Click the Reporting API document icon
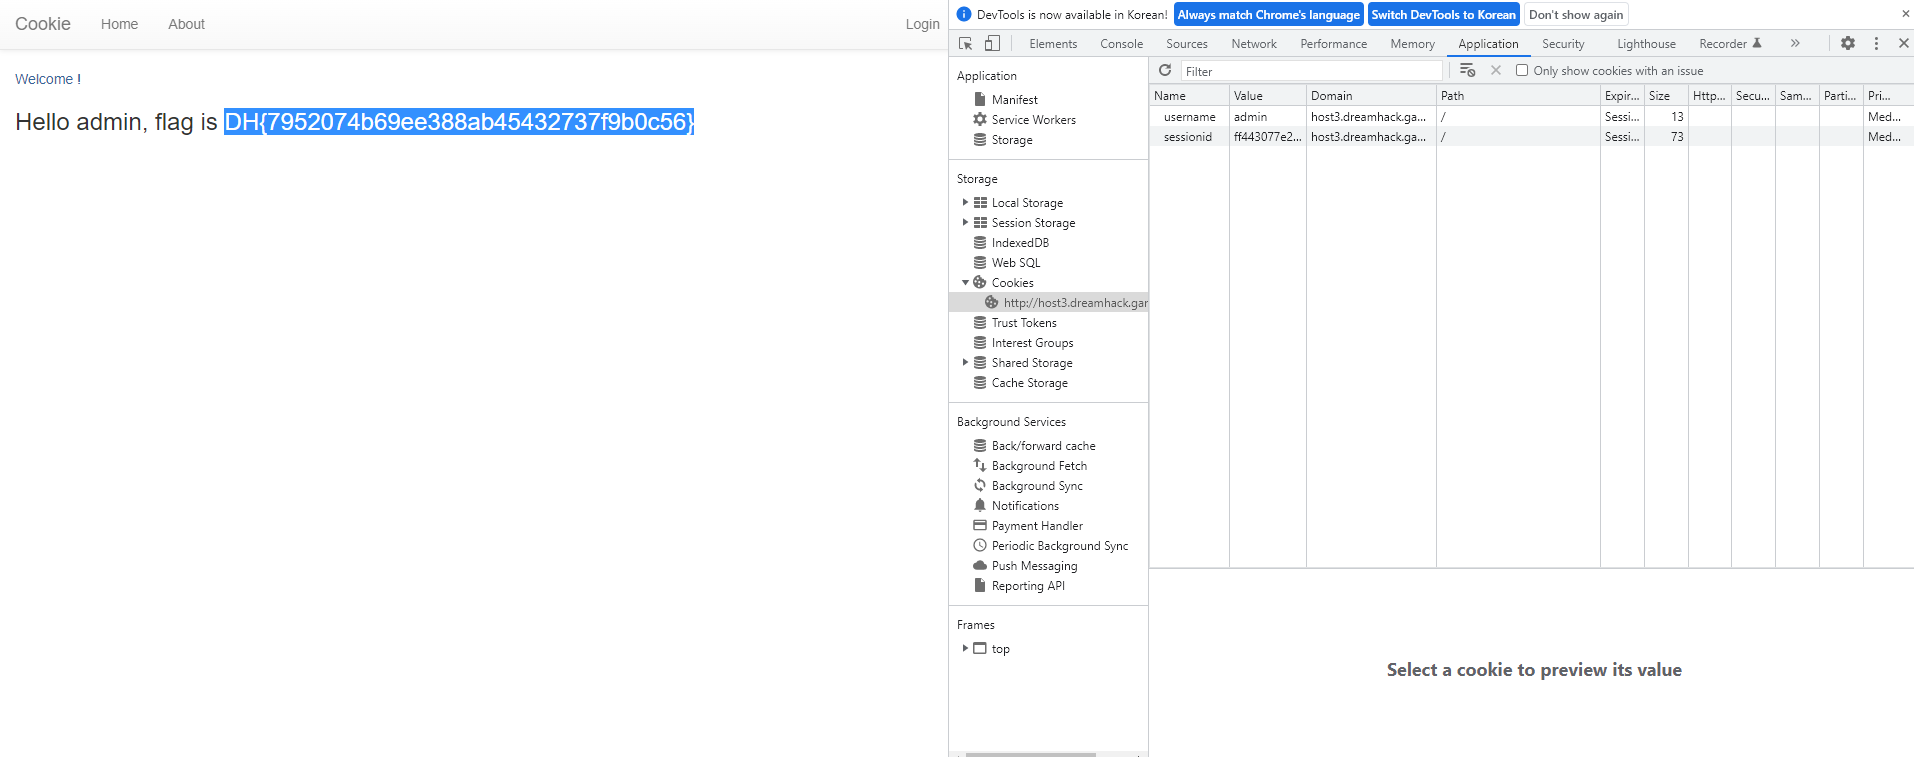 pos(980,585)
